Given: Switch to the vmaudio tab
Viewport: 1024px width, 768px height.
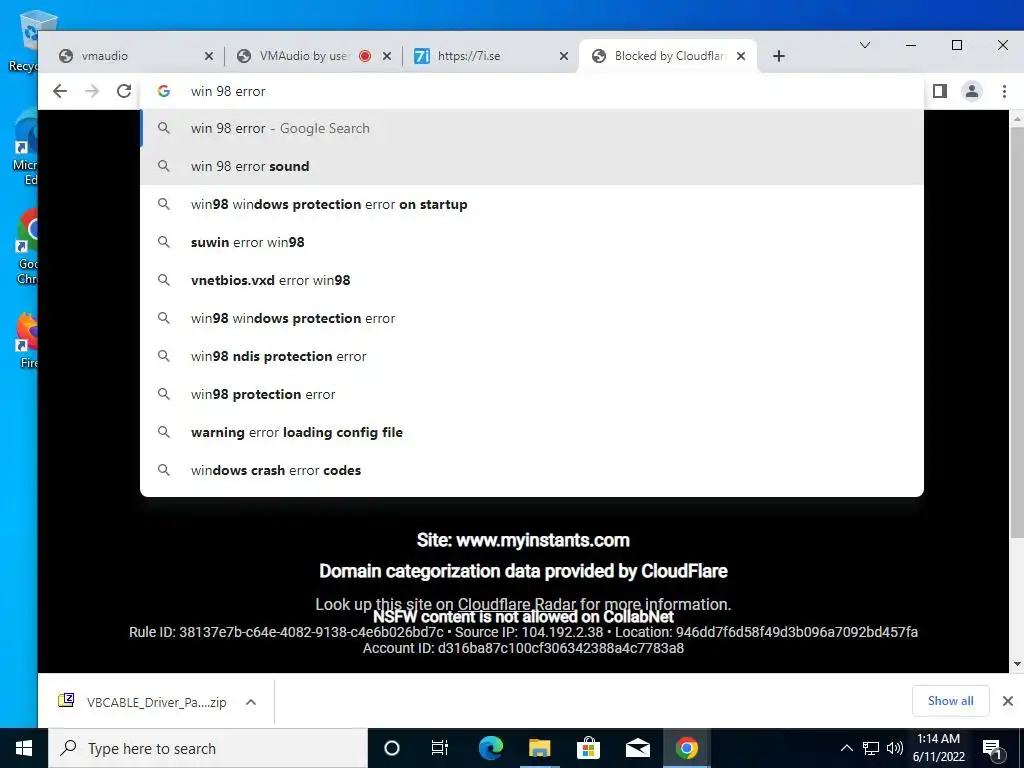Looking at the screenshot, I should [136, 56].
